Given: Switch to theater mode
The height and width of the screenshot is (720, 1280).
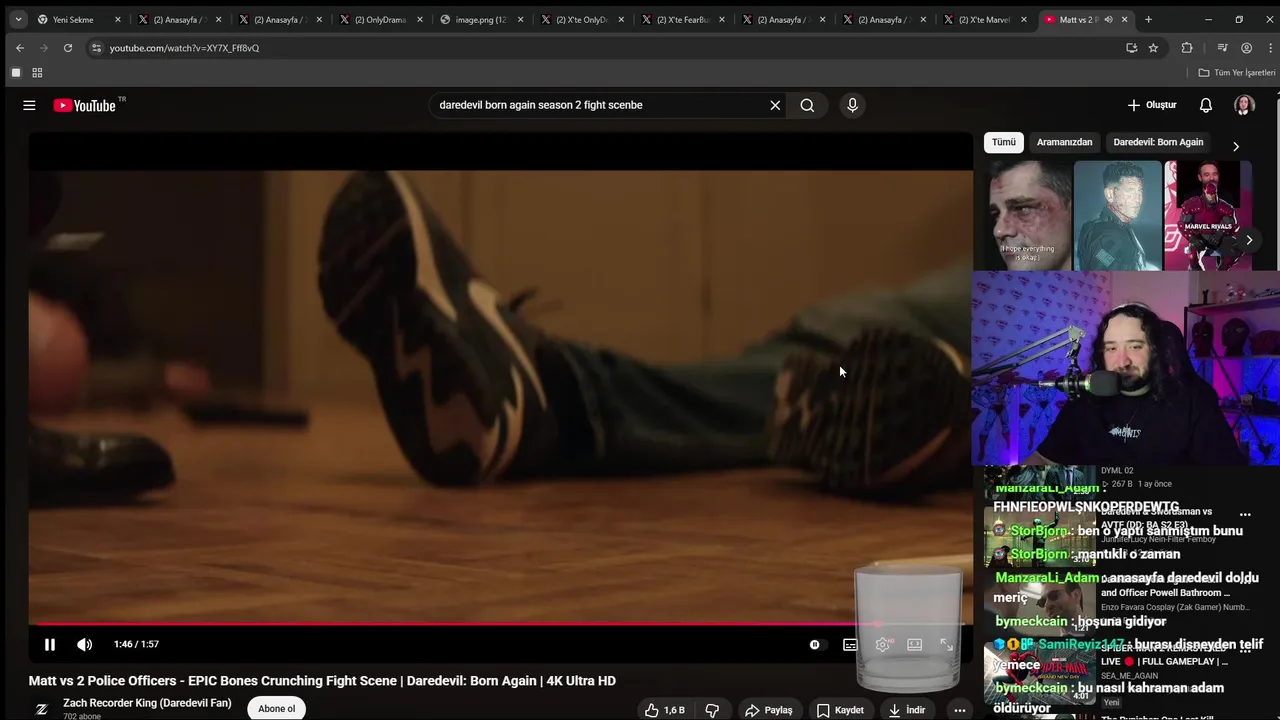Looking at the screenshot, I should (x=914, y=645).
